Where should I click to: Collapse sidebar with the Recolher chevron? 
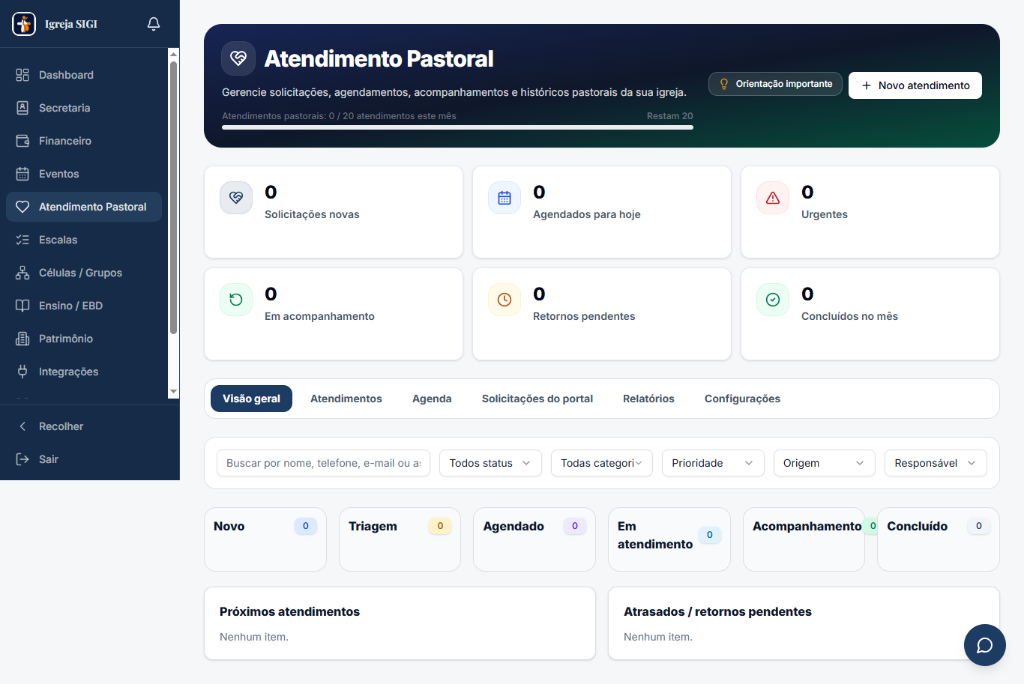[22, 427]
